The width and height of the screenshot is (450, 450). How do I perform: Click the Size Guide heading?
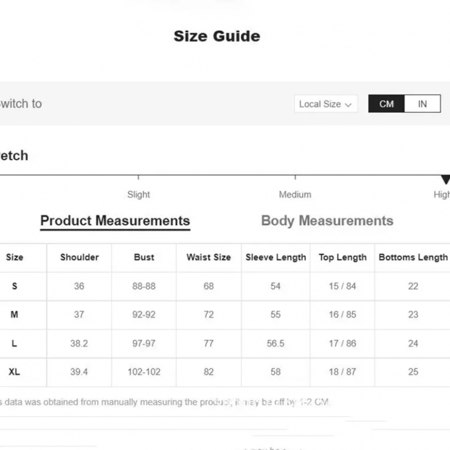217,36
